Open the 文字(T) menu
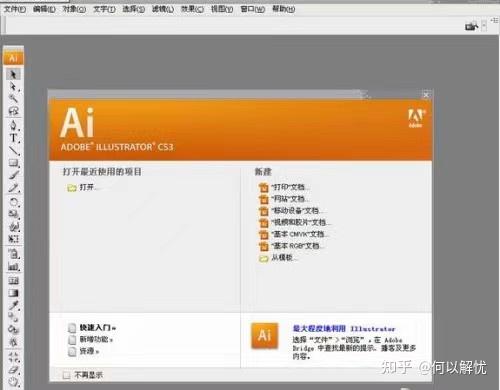The height and width of the screenshot is (390, 500). pyautogui.click(x=104, y=9)
